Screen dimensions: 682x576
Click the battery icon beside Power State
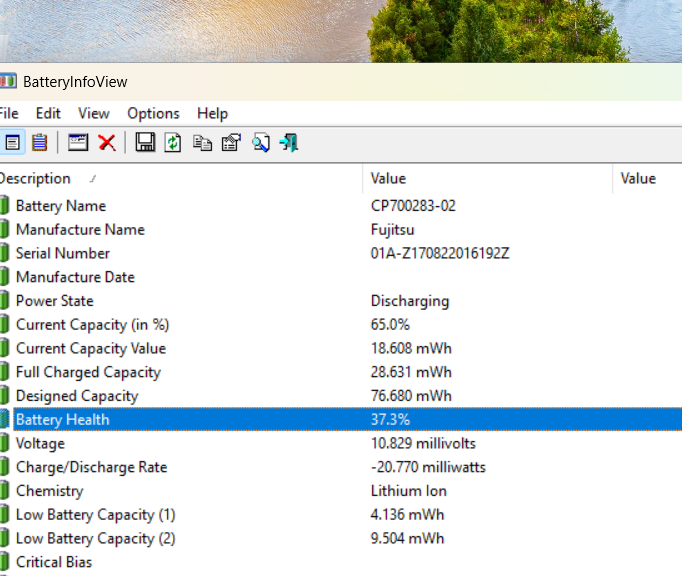(x=4, y=300)
